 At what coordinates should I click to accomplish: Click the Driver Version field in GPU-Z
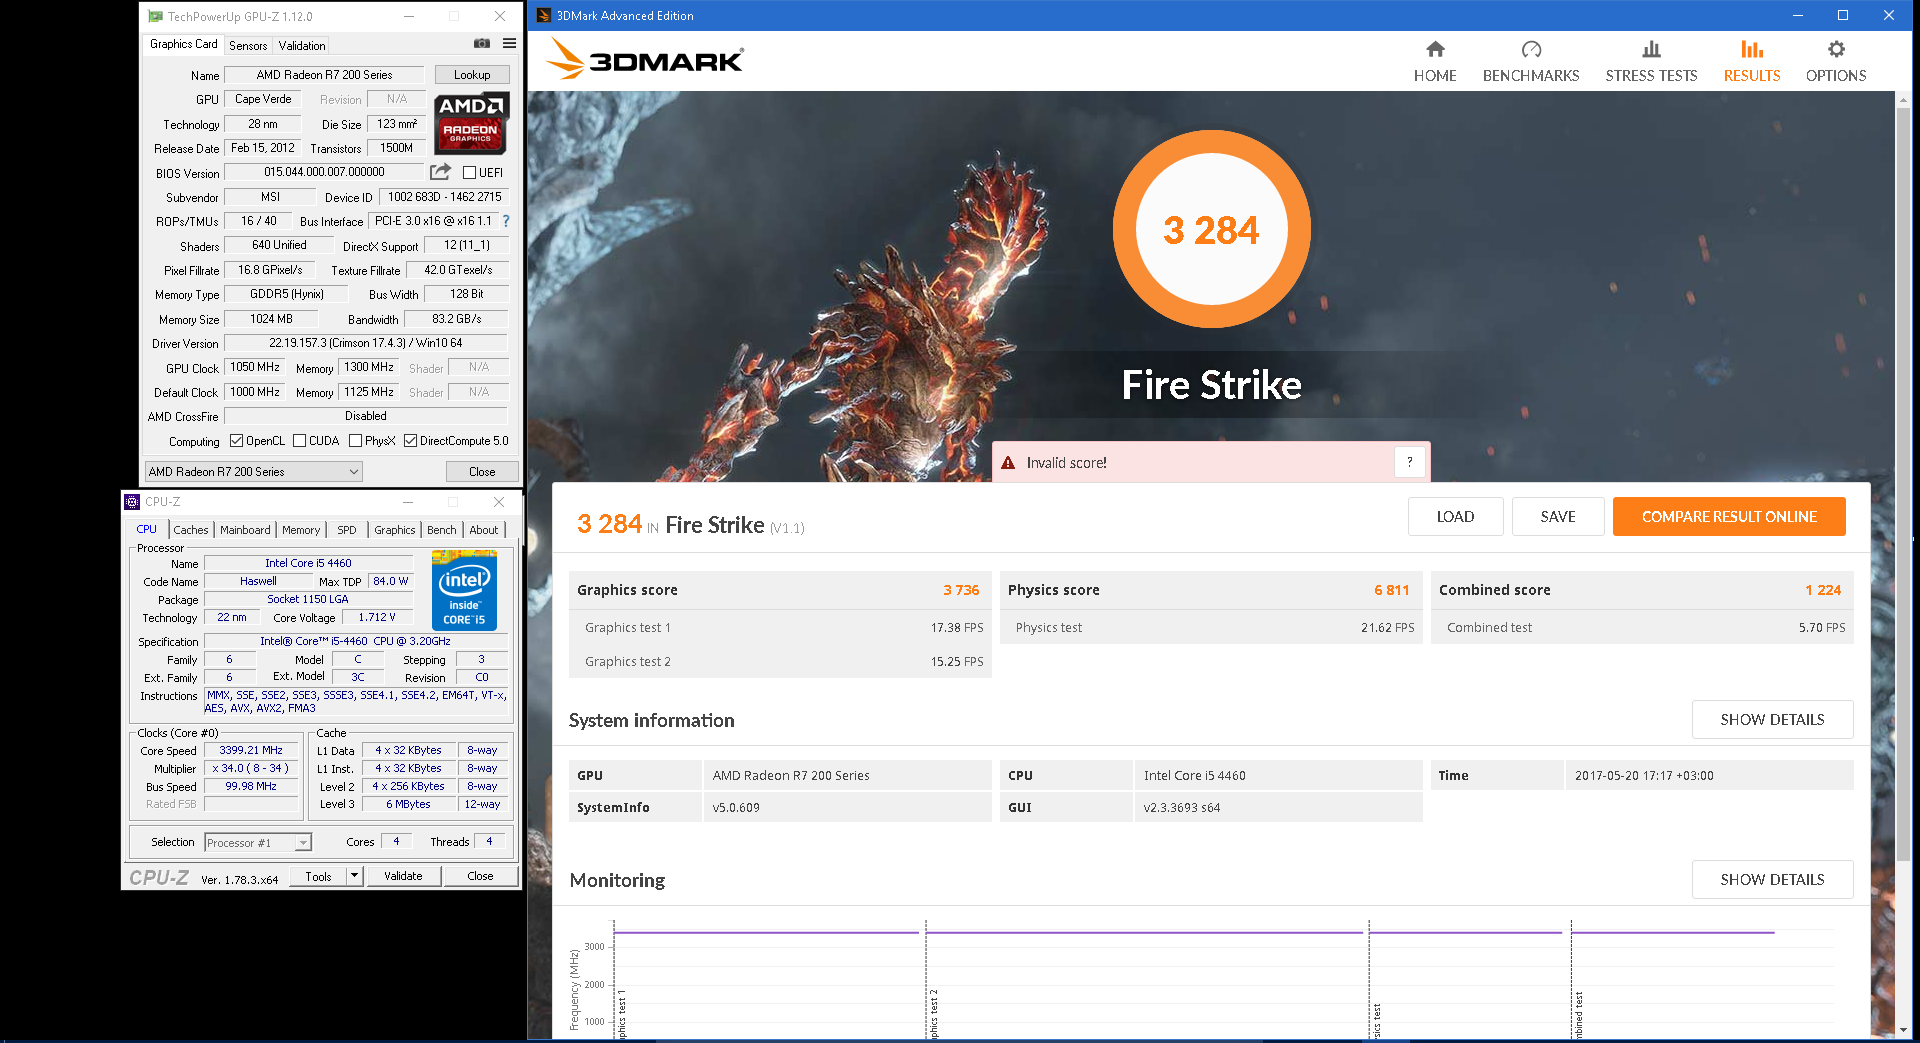(366, 343)
